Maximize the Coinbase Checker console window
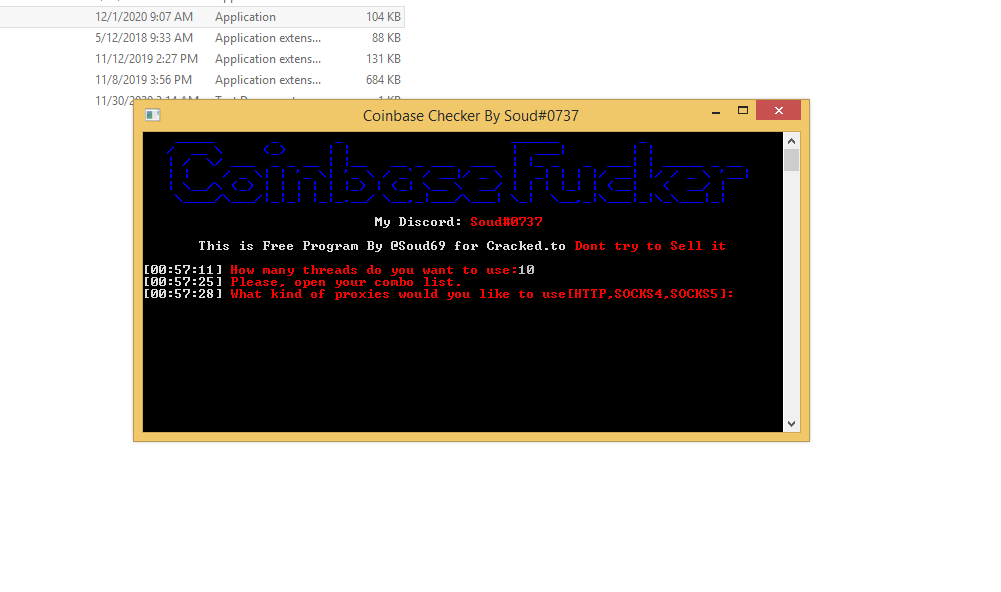The width and height of the screenshot is (1001, 592). click(743, 111)
